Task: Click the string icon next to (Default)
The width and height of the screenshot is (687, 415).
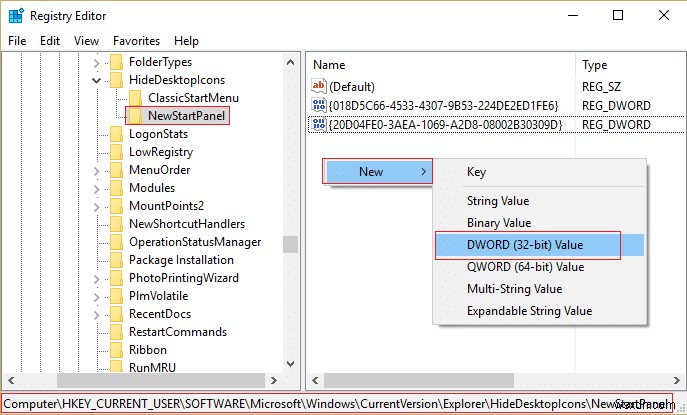Action: (x=319, y=86)
